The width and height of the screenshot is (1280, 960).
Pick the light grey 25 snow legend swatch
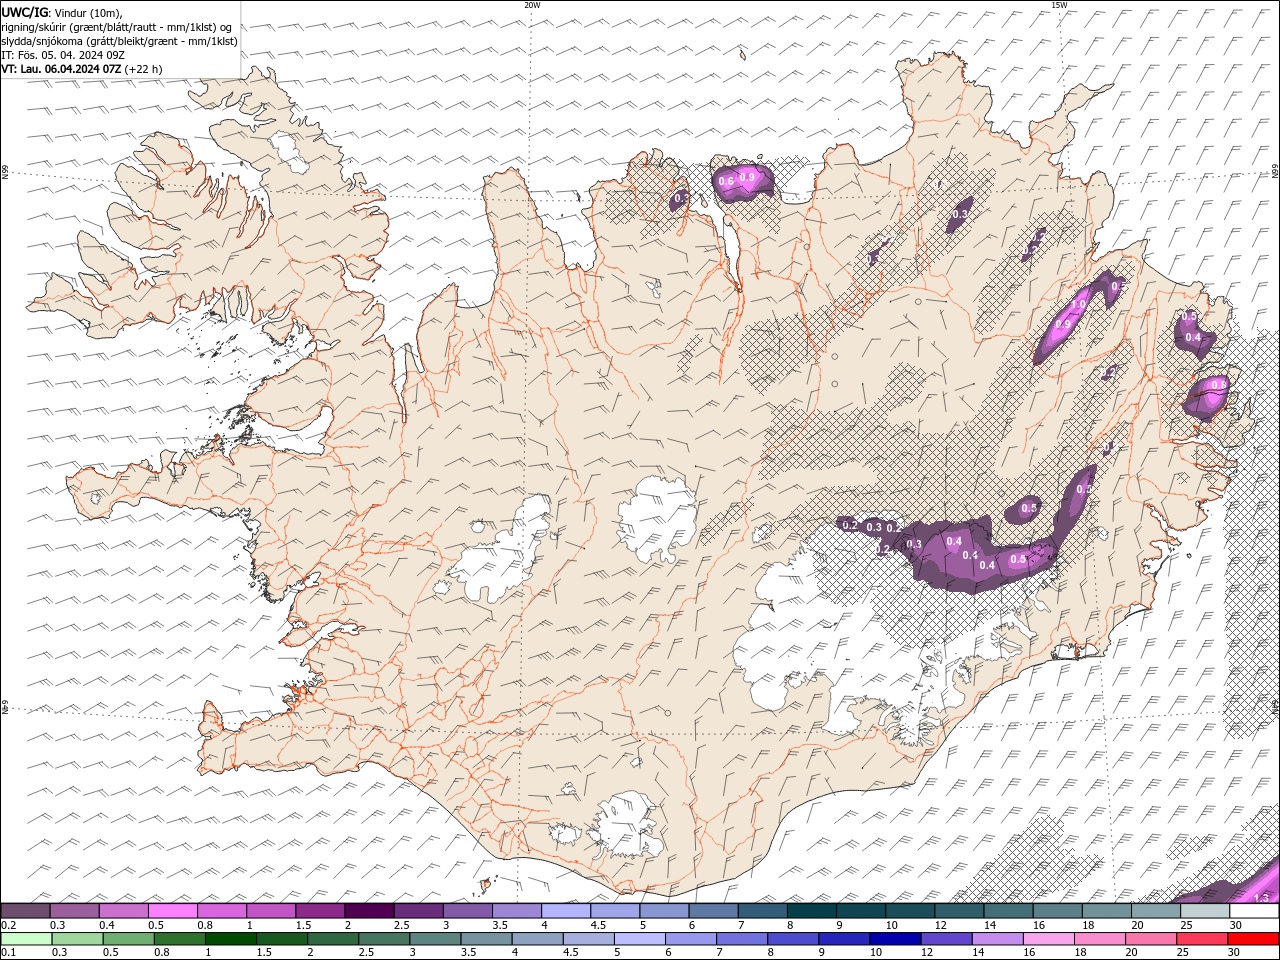(x=1204, y=911)
